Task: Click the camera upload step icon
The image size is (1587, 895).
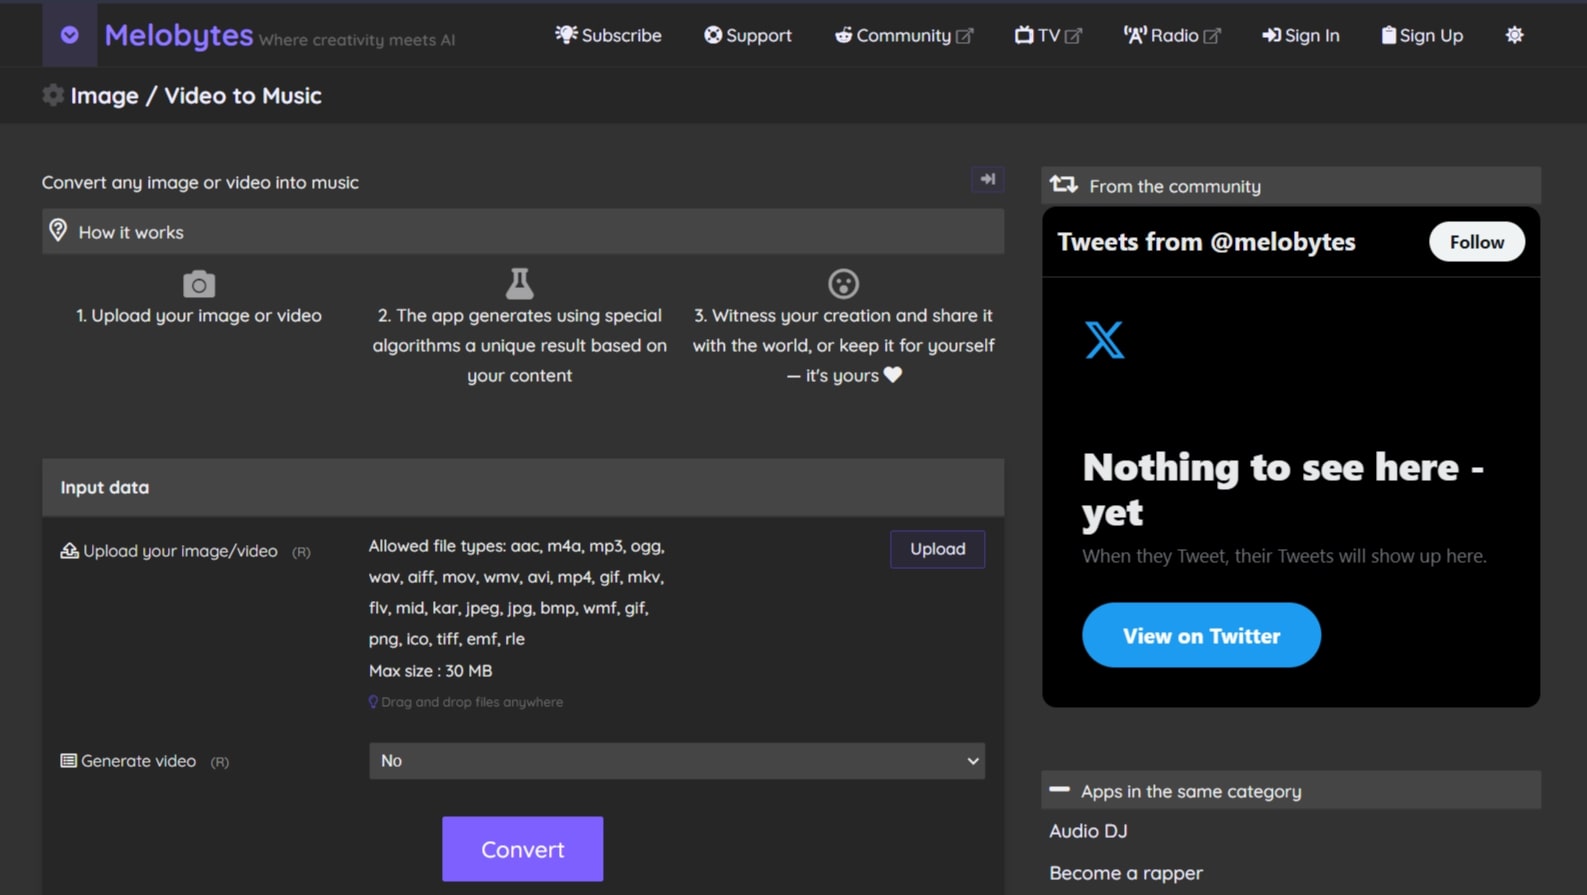Action: coord(199,284)
